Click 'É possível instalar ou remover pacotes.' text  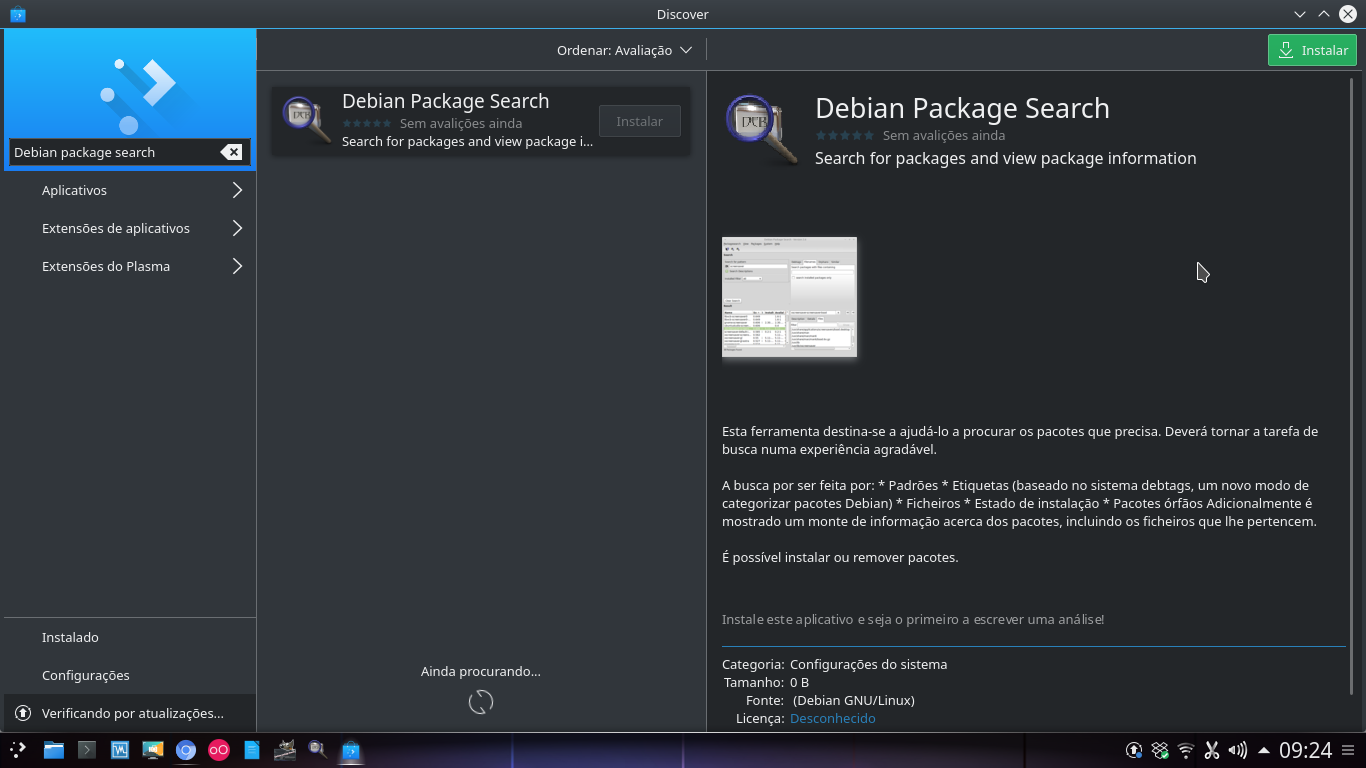click(x=840, y=557)
